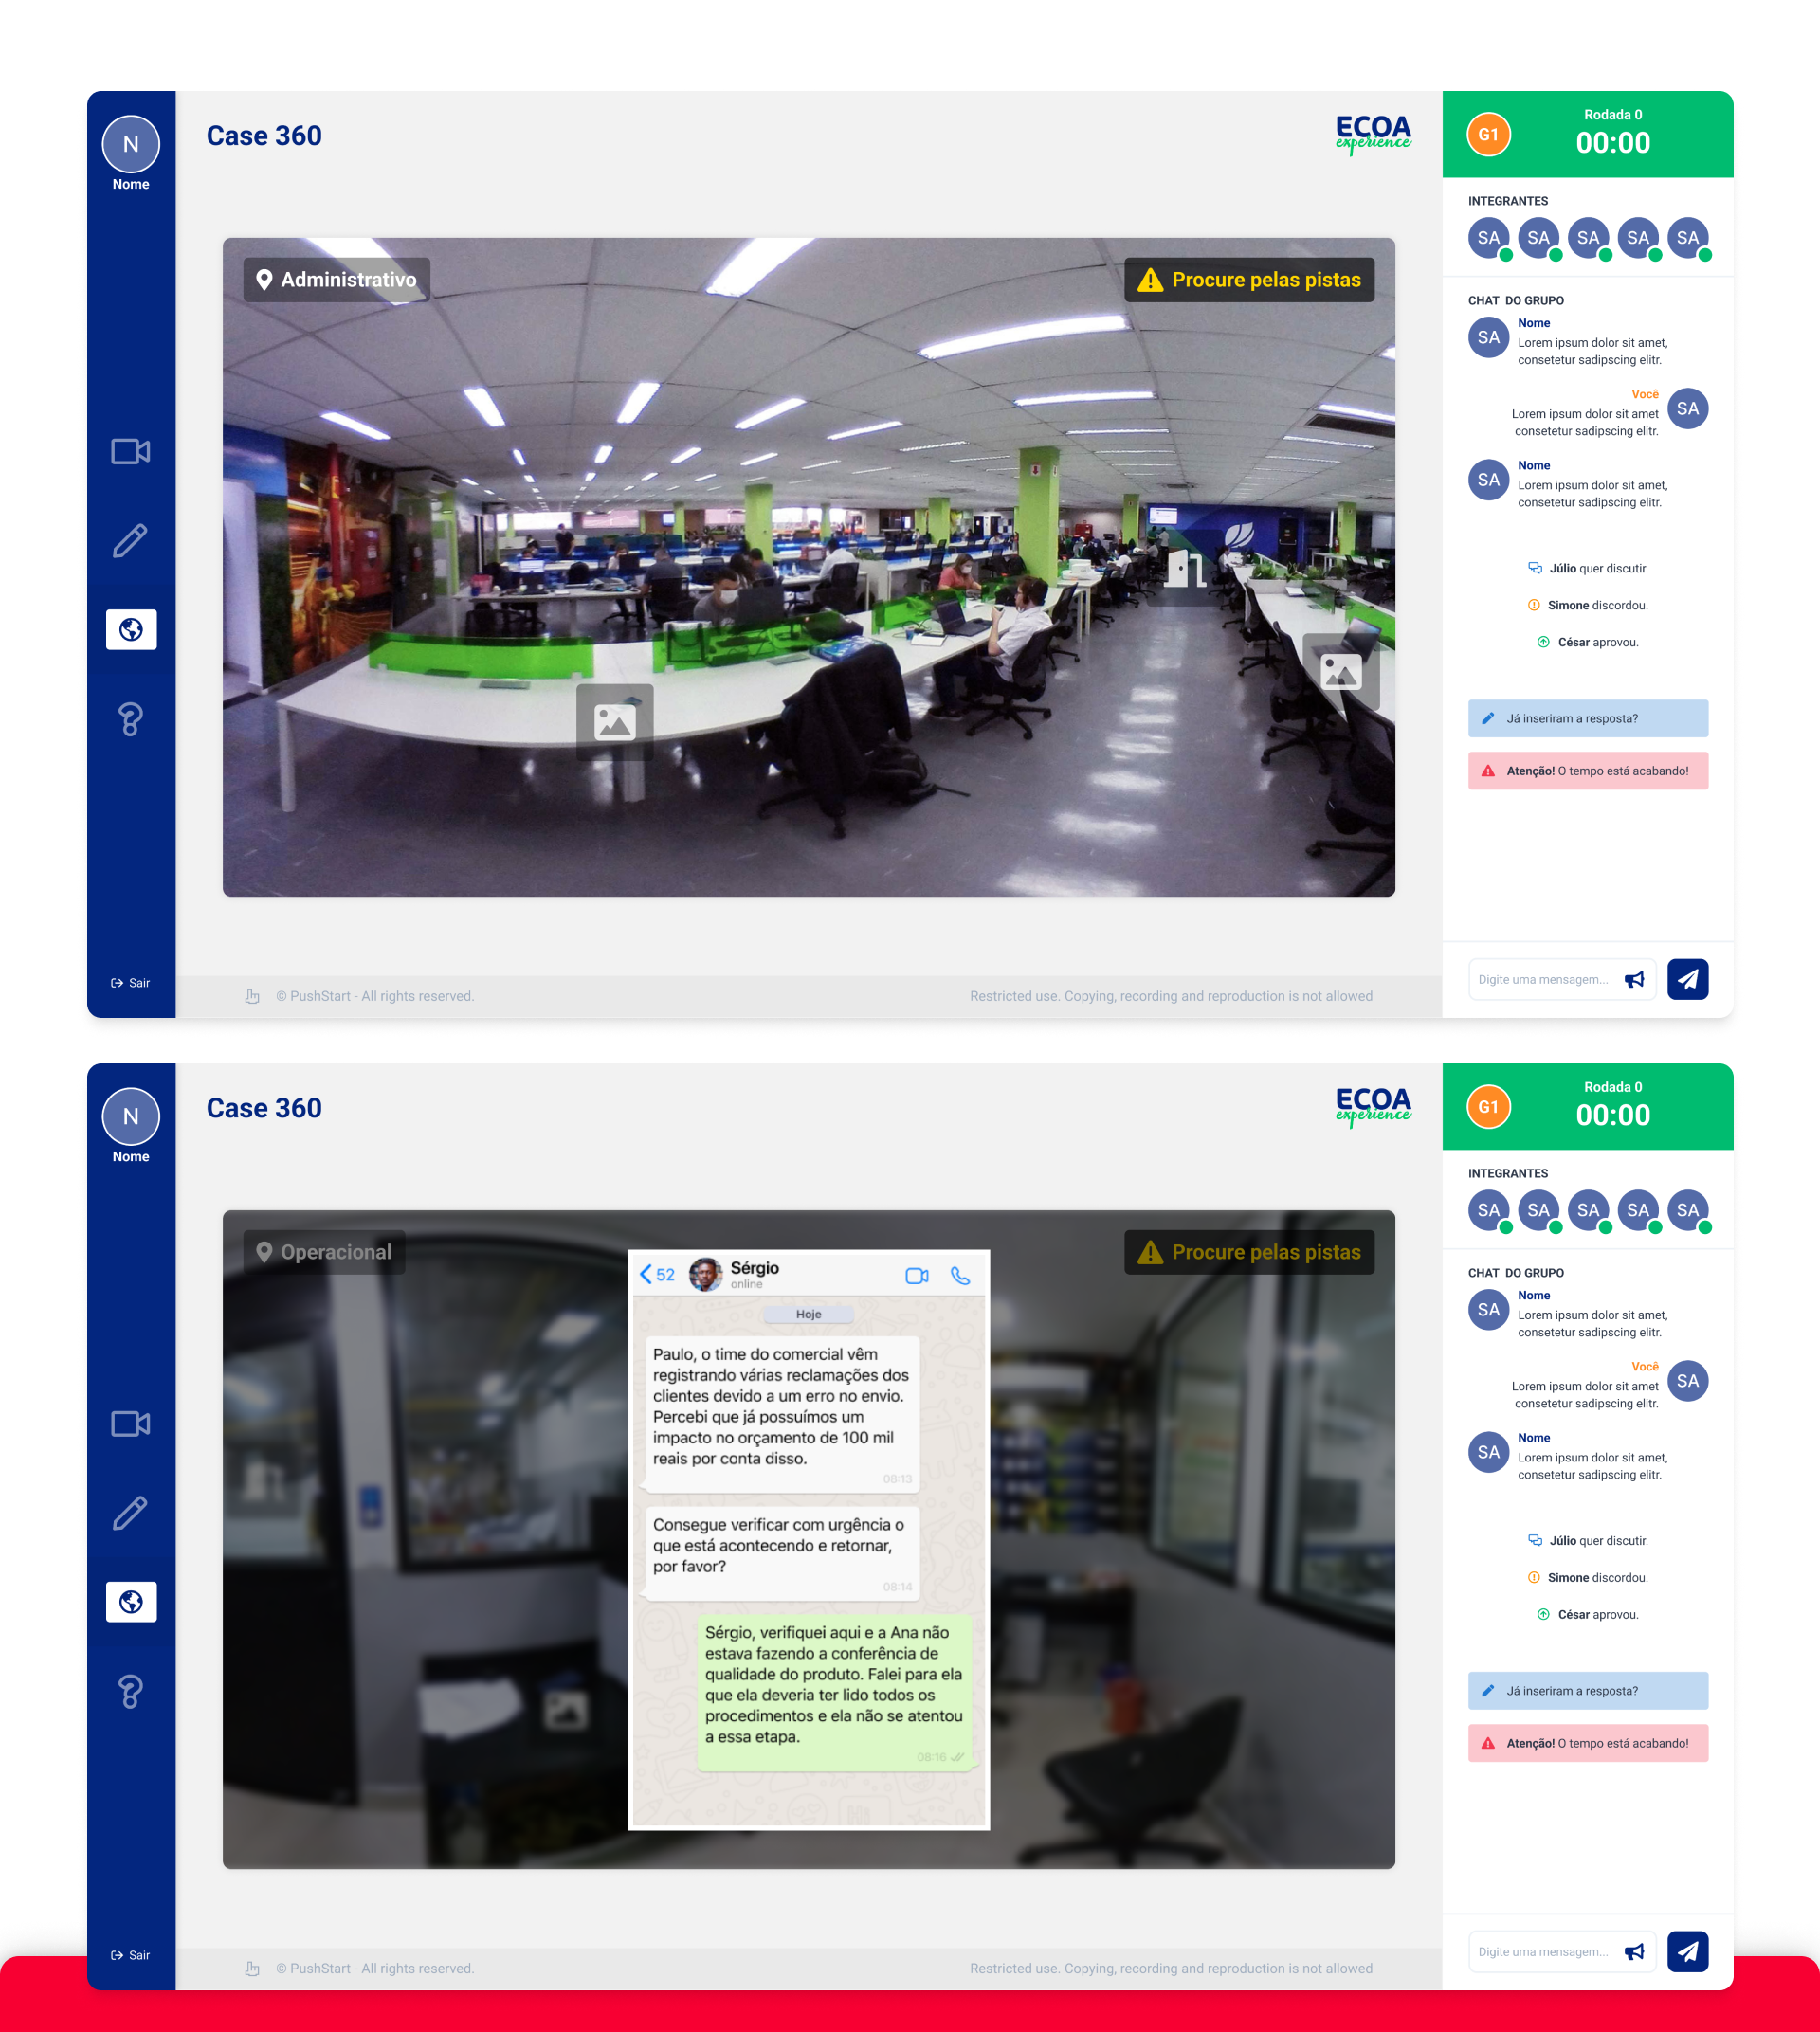Click Já inseriram a resposta? in Operacional screen
The height and width of the screenshot is (2032, 1820).
1588,1691
